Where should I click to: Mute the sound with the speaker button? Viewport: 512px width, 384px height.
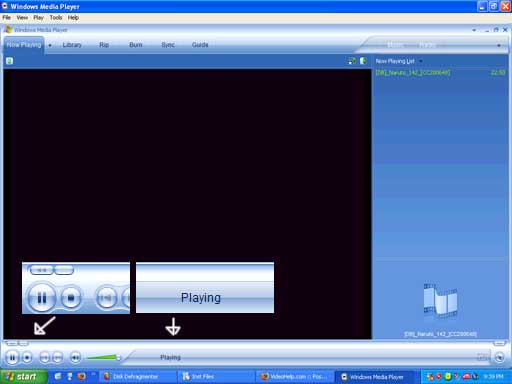[x=75, y=358]
